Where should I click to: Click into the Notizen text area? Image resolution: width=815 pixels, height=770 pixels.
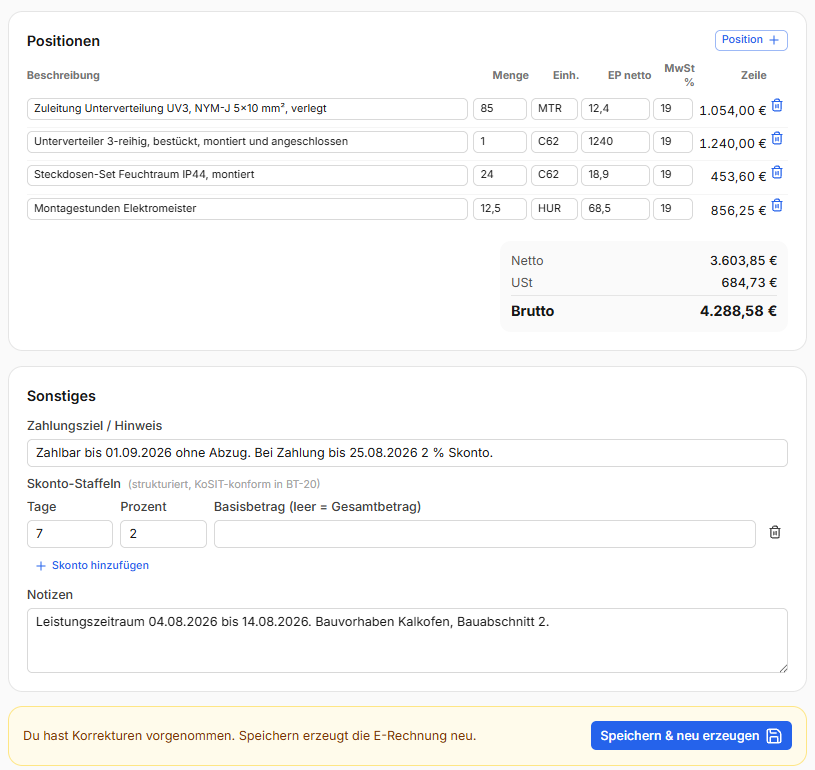pyautogui.click(x=407, y=641)
